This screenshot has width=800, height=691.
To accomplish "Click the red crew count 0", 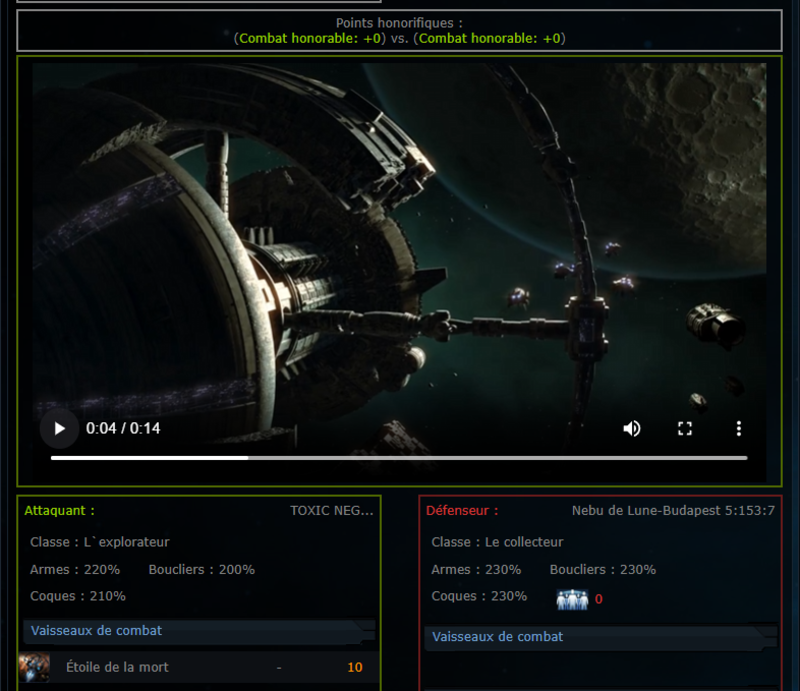I will click(x=598, y=599).
